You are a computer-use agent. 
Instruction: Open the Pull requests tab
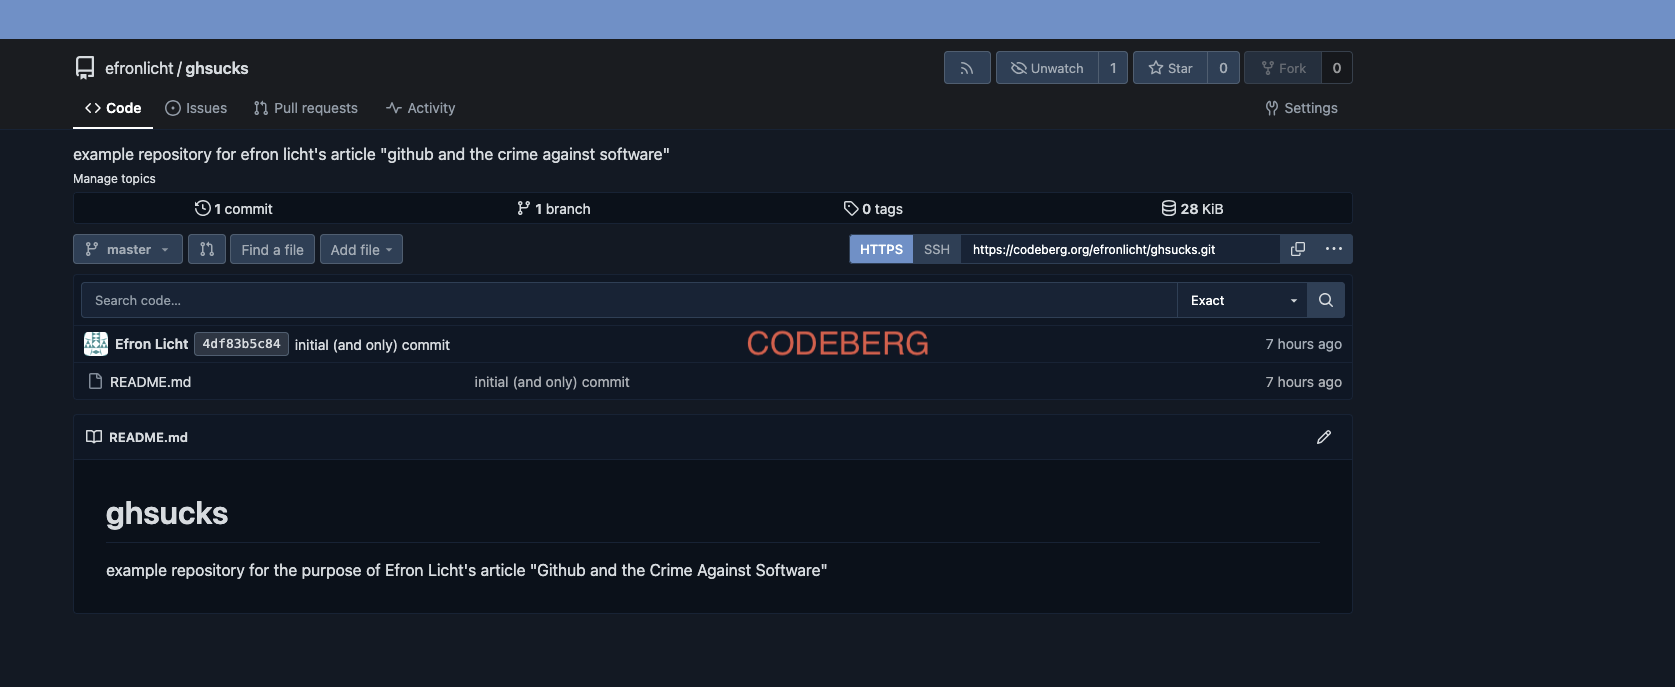pos(305,108)
